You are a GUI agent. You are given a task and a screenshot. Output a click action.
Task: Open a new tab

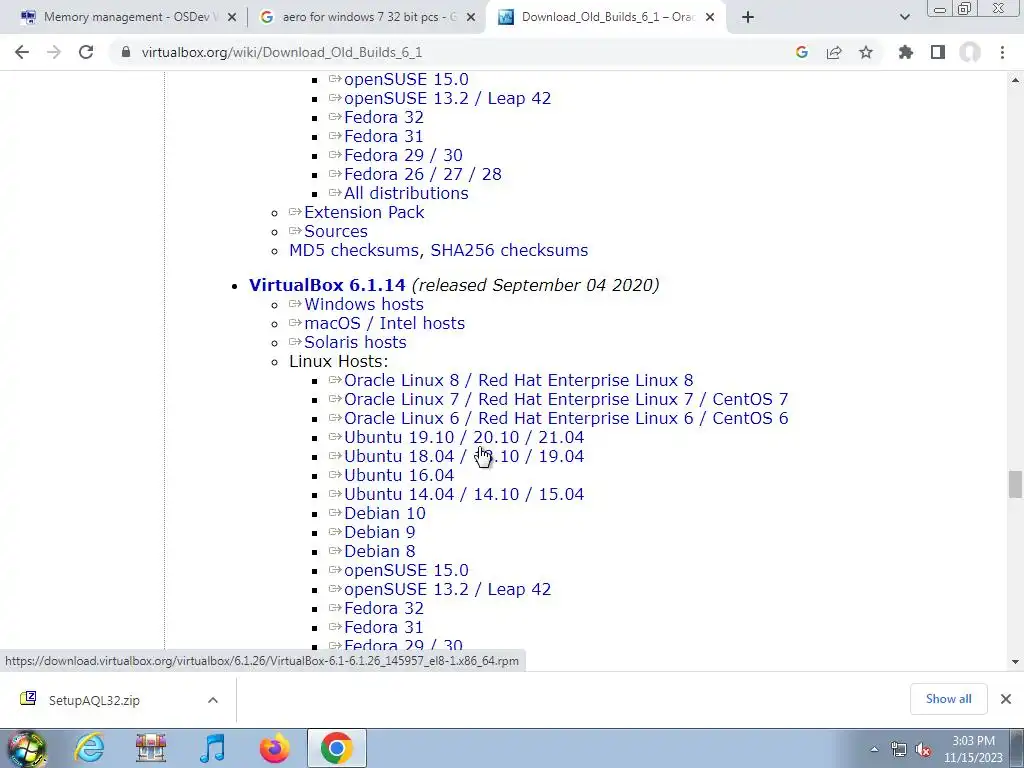pos(748,18)
